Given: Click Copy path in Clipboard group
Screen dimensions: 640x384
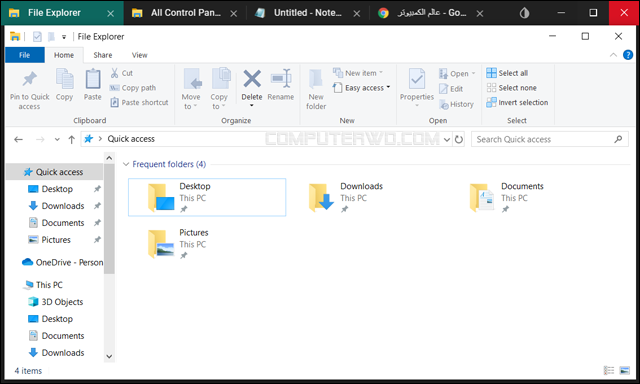Looking at the screenshot, I should 133,88.
